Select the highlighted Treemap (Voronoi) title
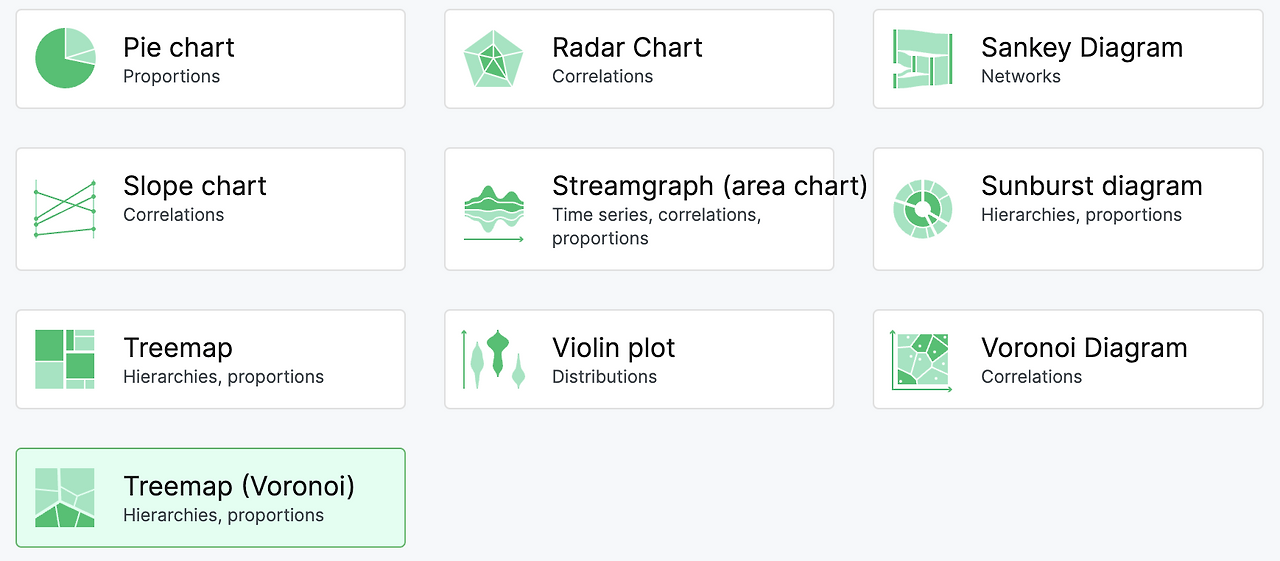Screen dimensions: 1280x561 239,486
